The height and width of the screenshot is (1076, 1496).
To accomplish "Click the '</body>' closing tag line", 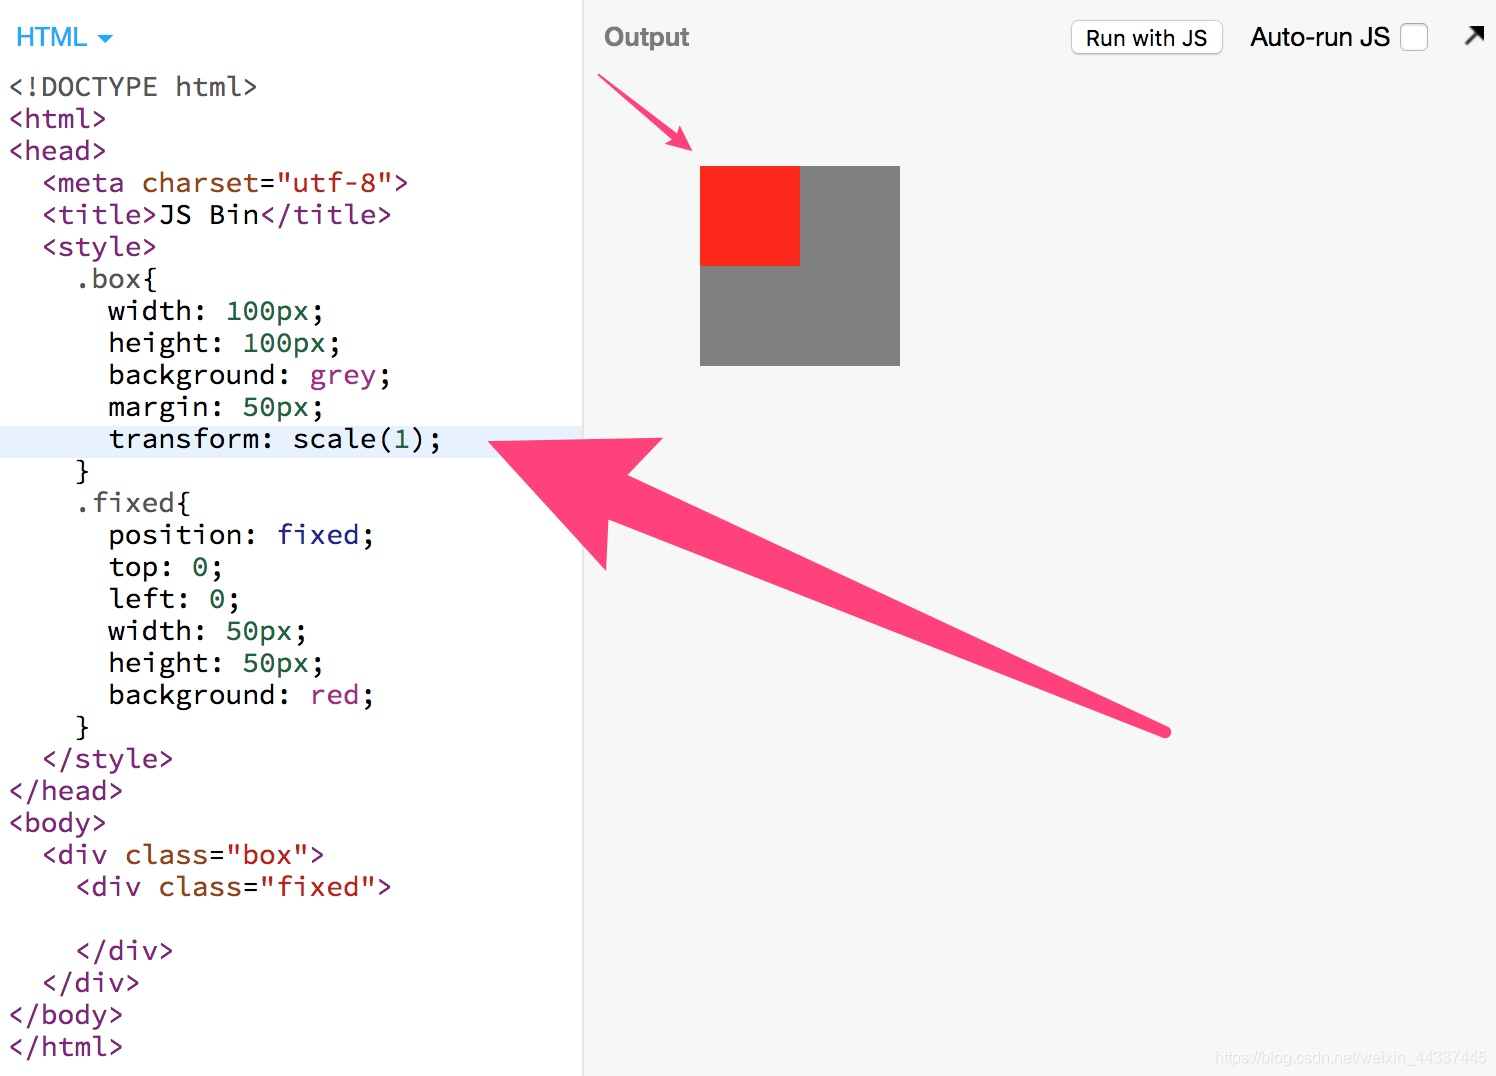I will (66, 1015).
